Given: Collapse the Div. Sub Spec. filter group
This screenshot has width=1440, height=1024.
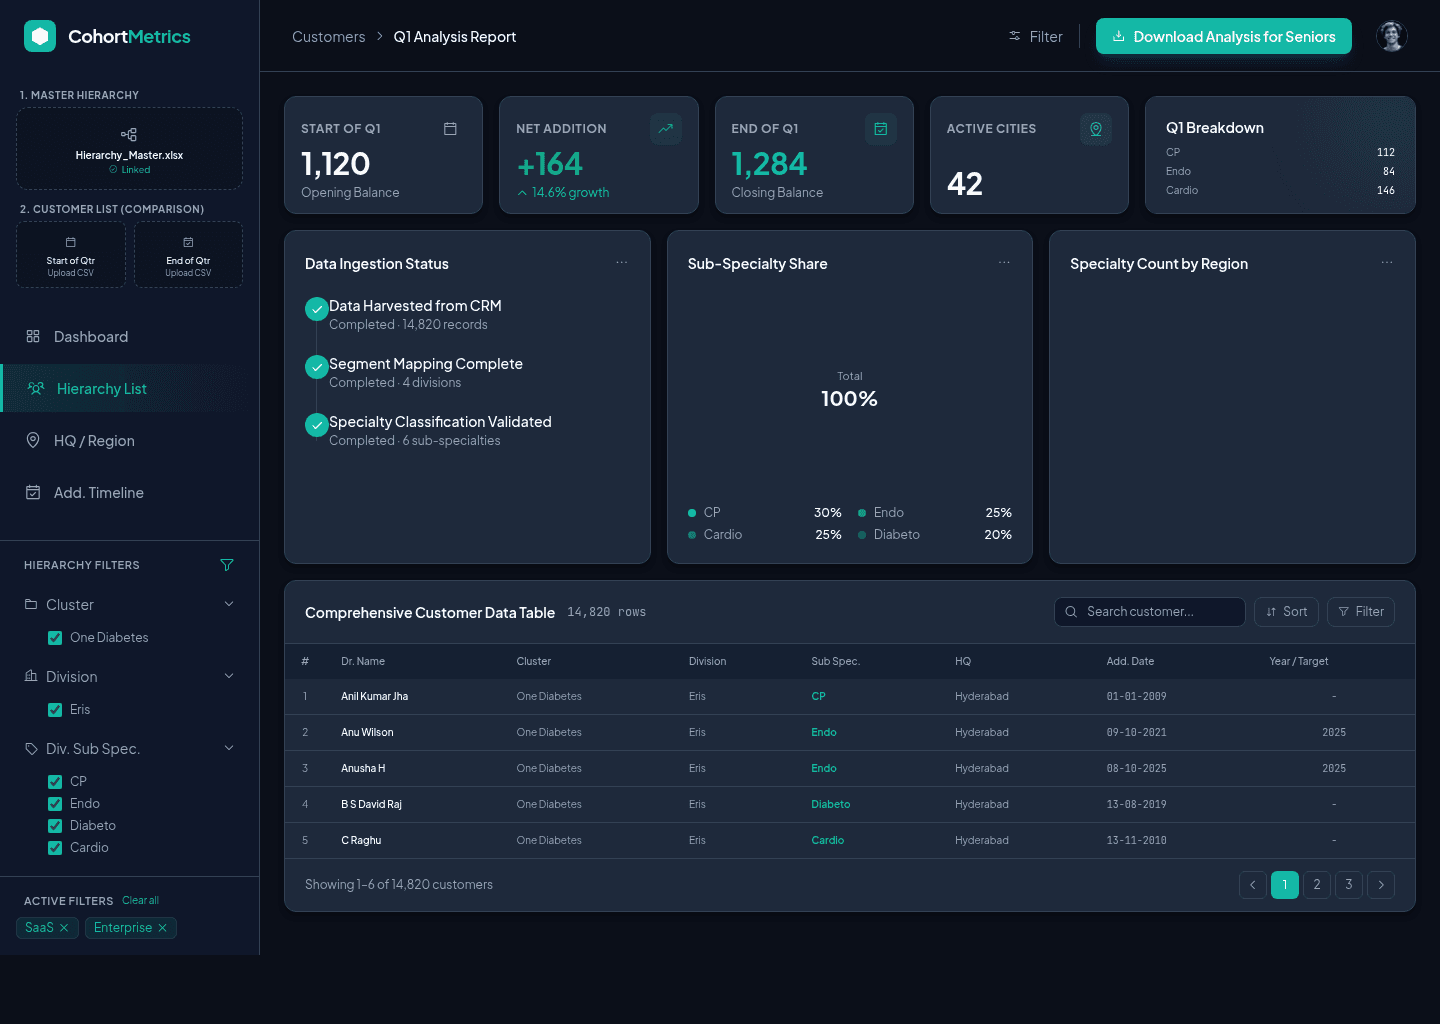Looking at the screenshot, I should (229, 748).
